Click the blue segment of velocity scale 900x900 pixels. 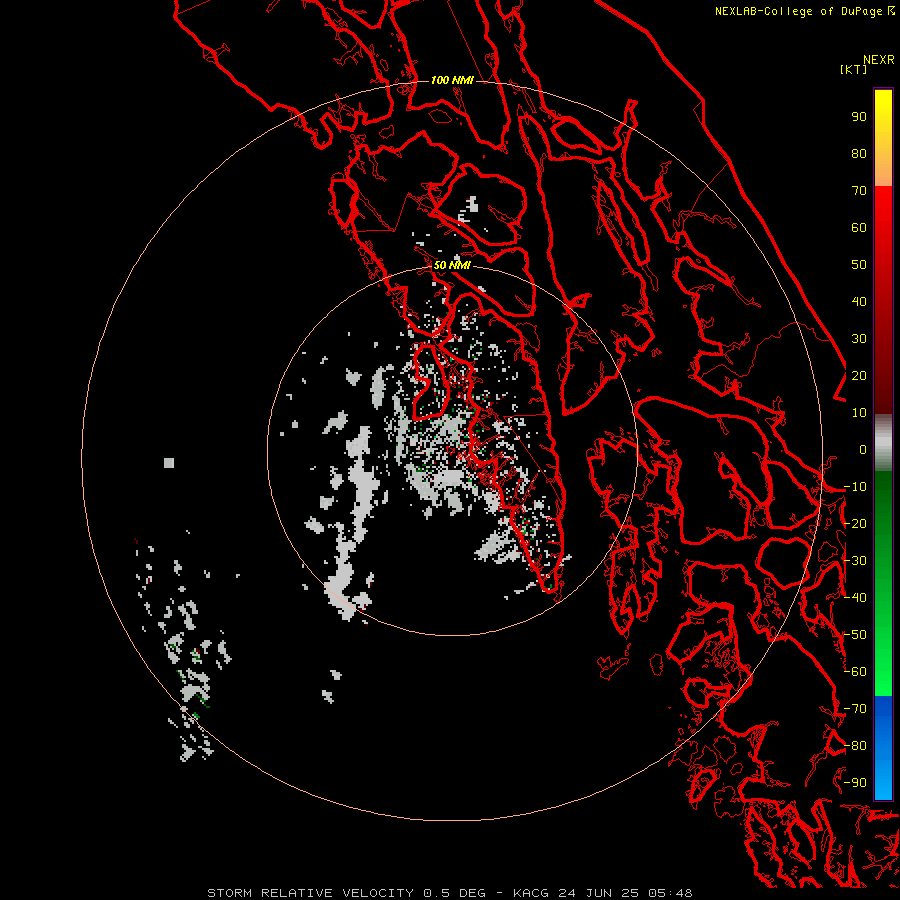[883, 748]
